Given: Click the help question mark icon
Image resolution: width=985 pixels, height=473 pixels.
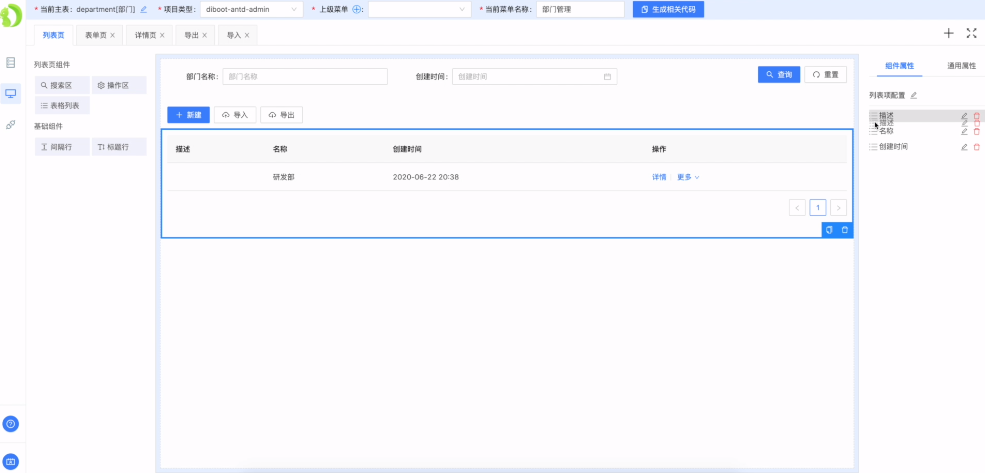Looking at the screenshot, I should (11, 424).
